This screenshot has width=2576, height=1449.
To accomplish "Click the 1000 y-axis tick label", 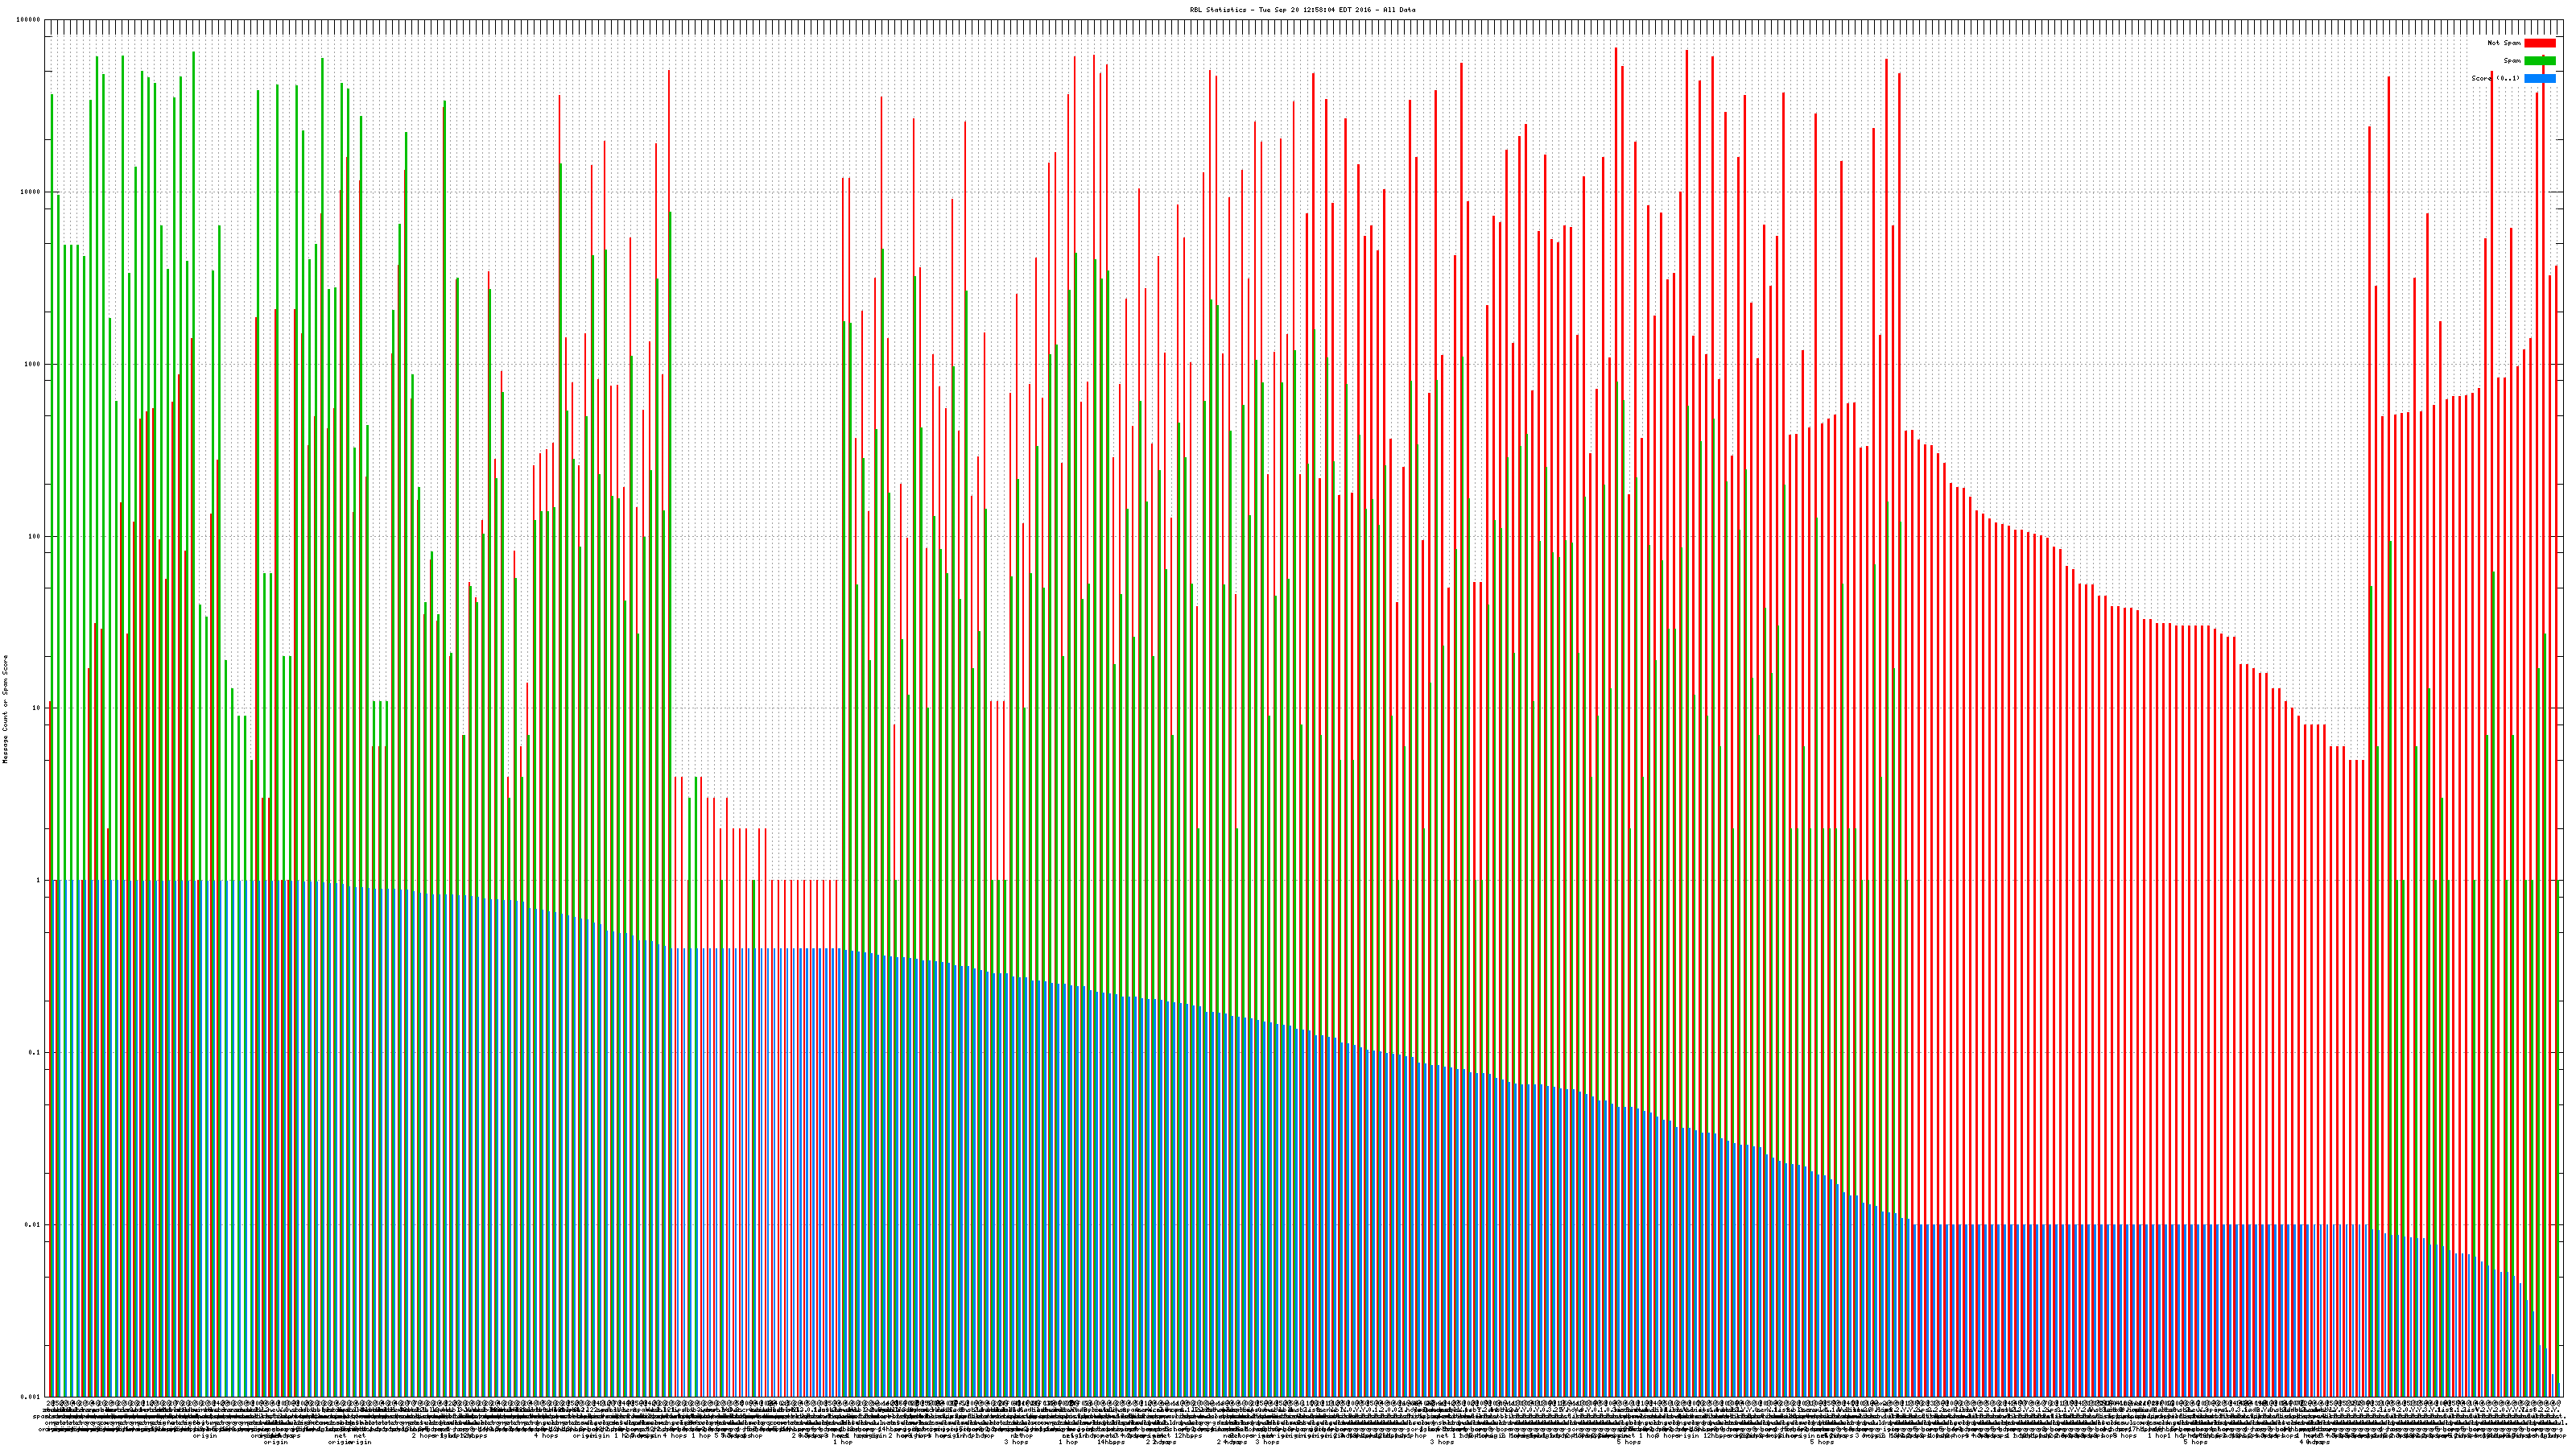I will [x=32, y=364].
